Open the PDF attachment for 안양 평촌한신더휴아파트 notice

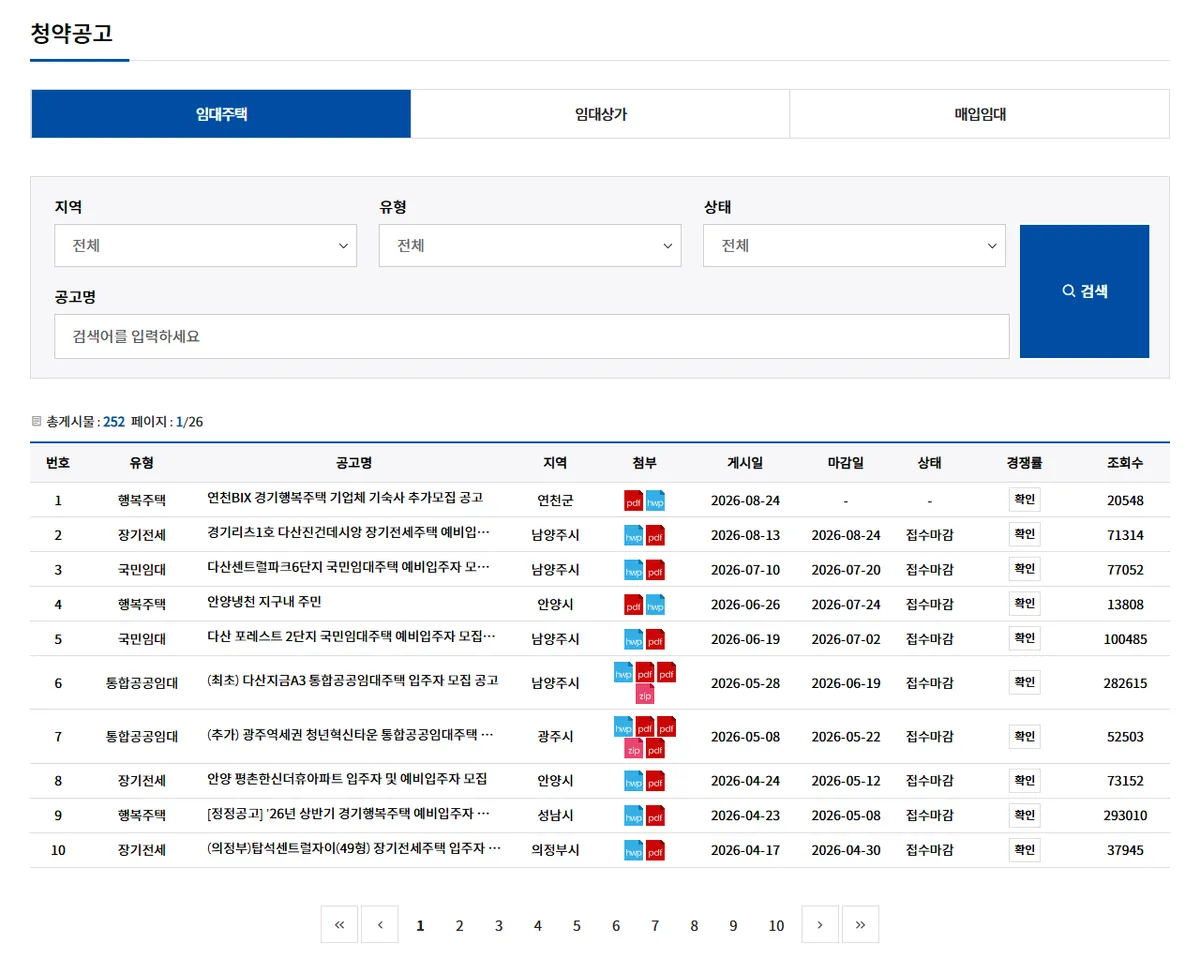click(655, 781)
